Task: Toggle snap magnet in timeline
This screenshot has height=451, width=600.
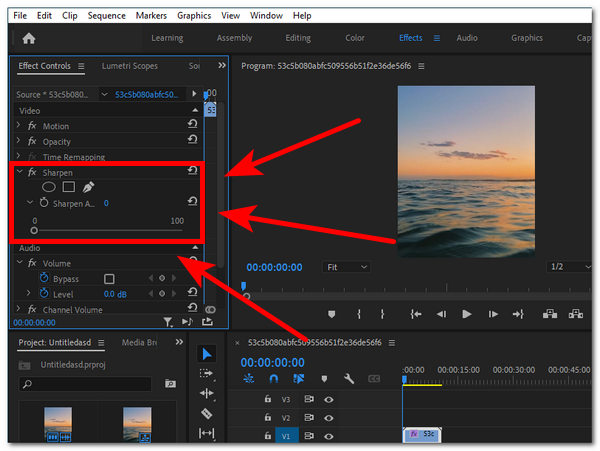Action: 274,379
